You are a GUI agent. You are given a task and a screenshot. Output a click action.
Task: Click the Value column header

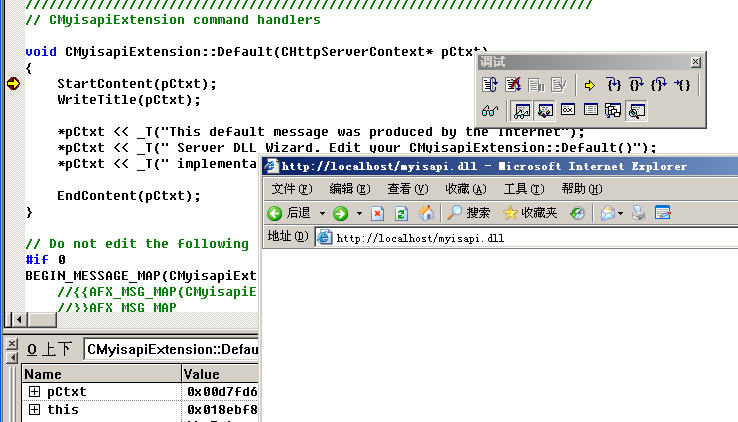tap(220, 374)
